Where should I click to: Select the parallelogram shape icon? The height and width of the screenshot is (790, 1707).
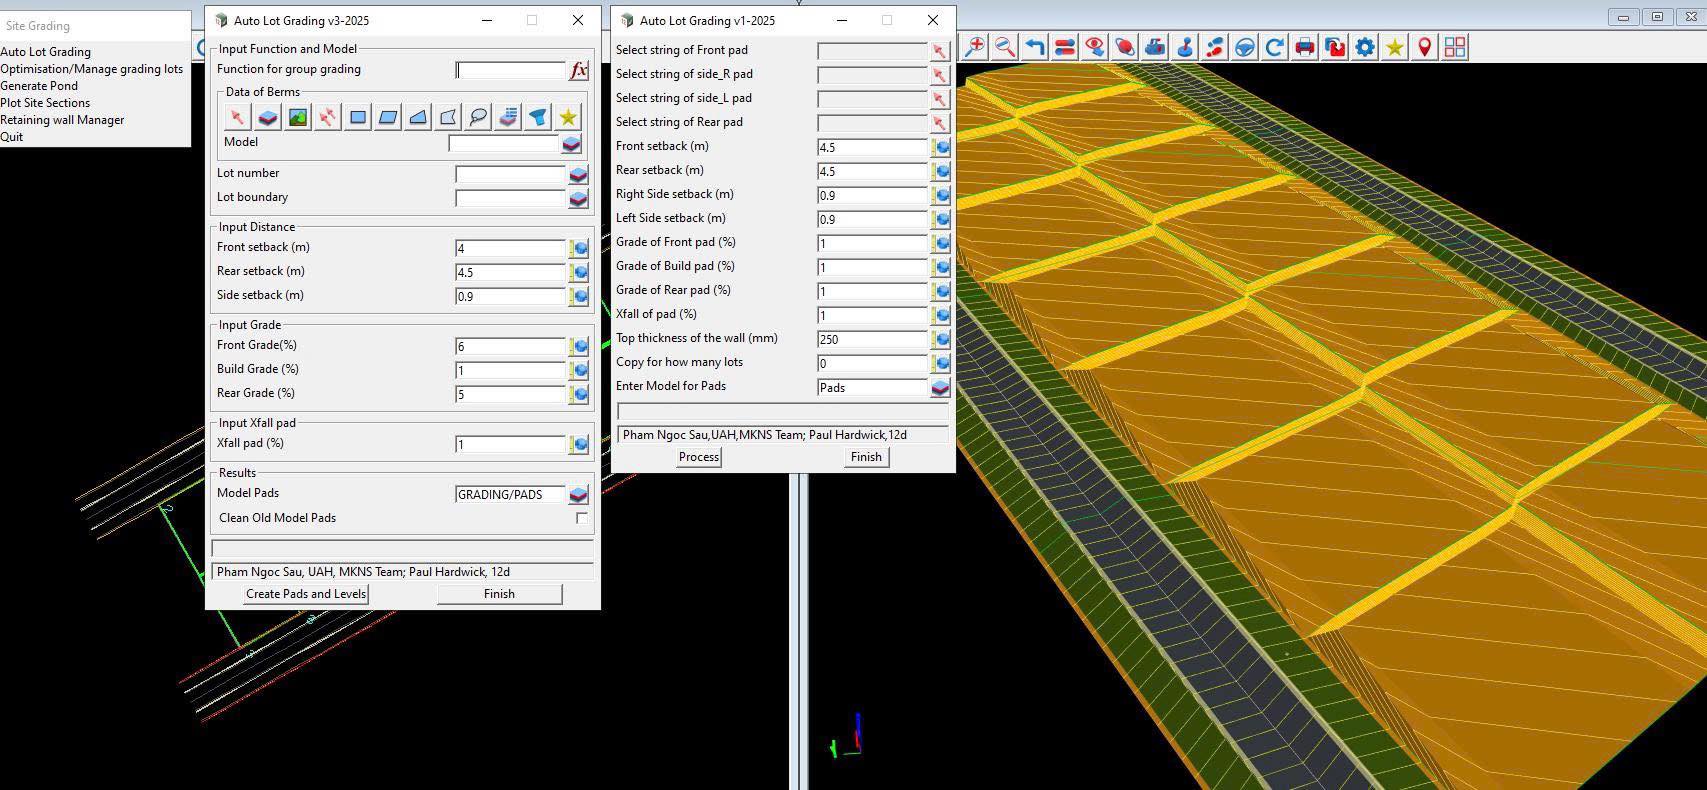click(387, 117)
